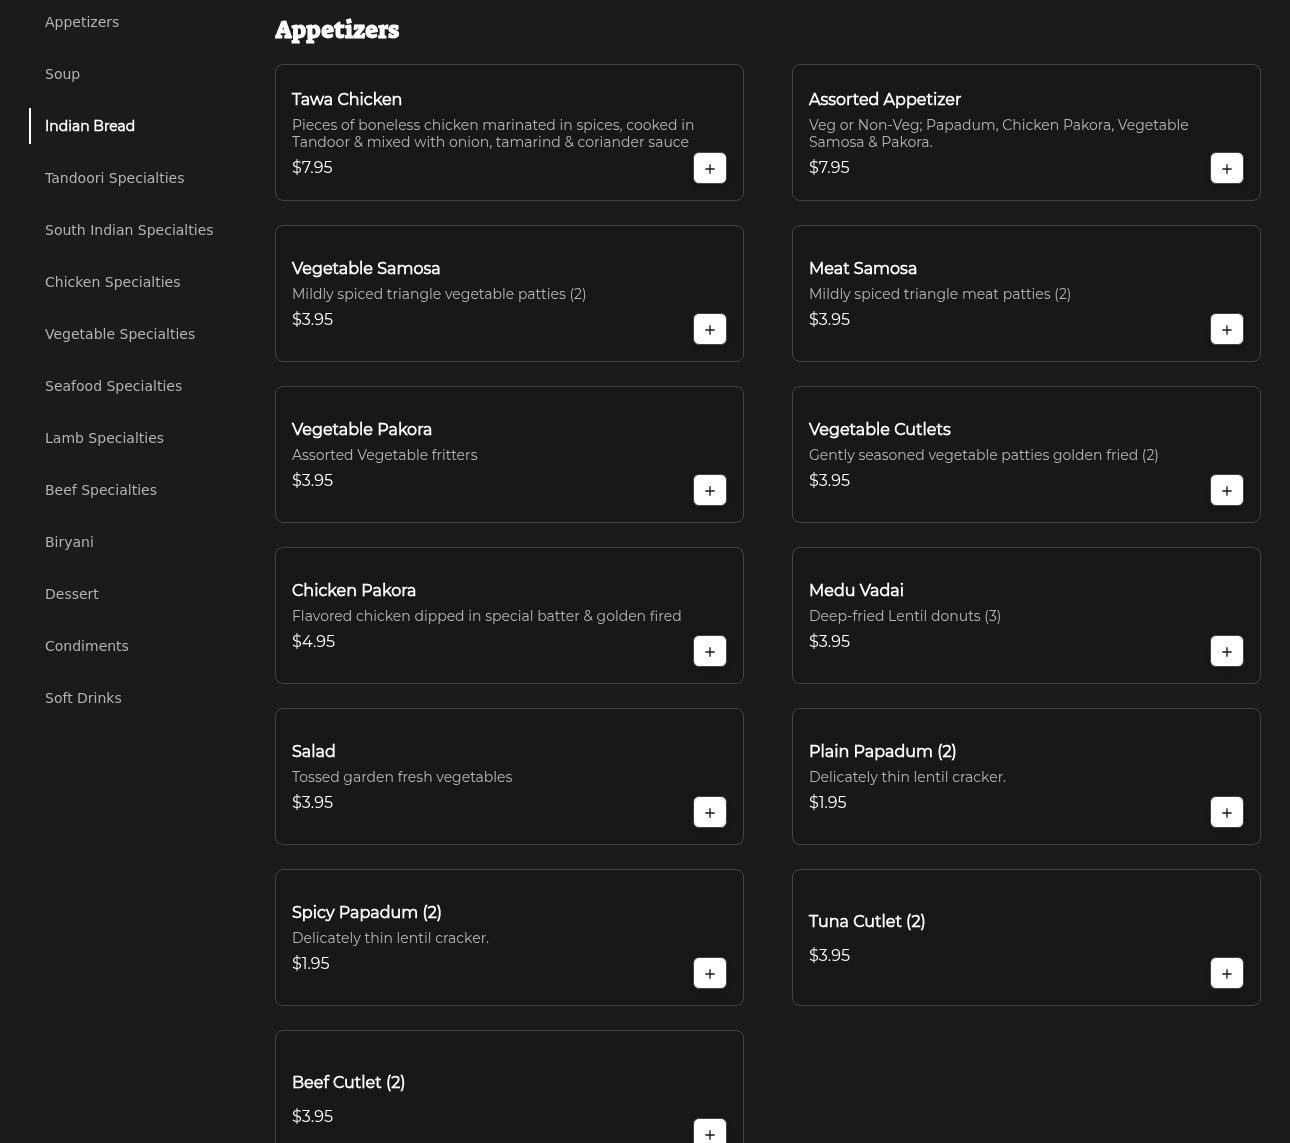Show the Chicken Specialties section
The height and width of the screenshot is (1143, 1290).
pos(112,282)
